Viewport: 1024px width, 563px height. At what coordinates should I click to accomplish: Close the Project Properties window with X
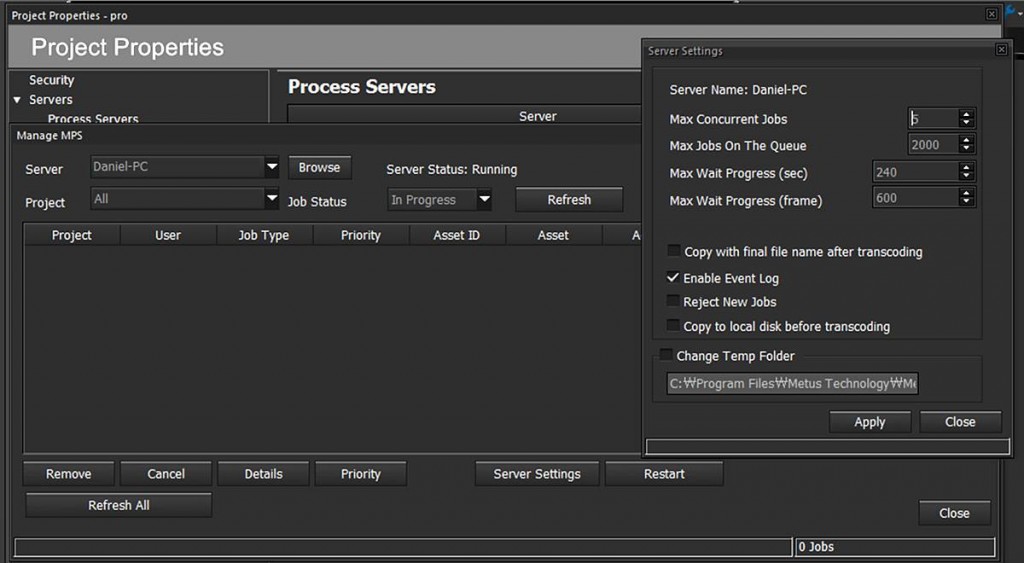click(x=991, y=14)
